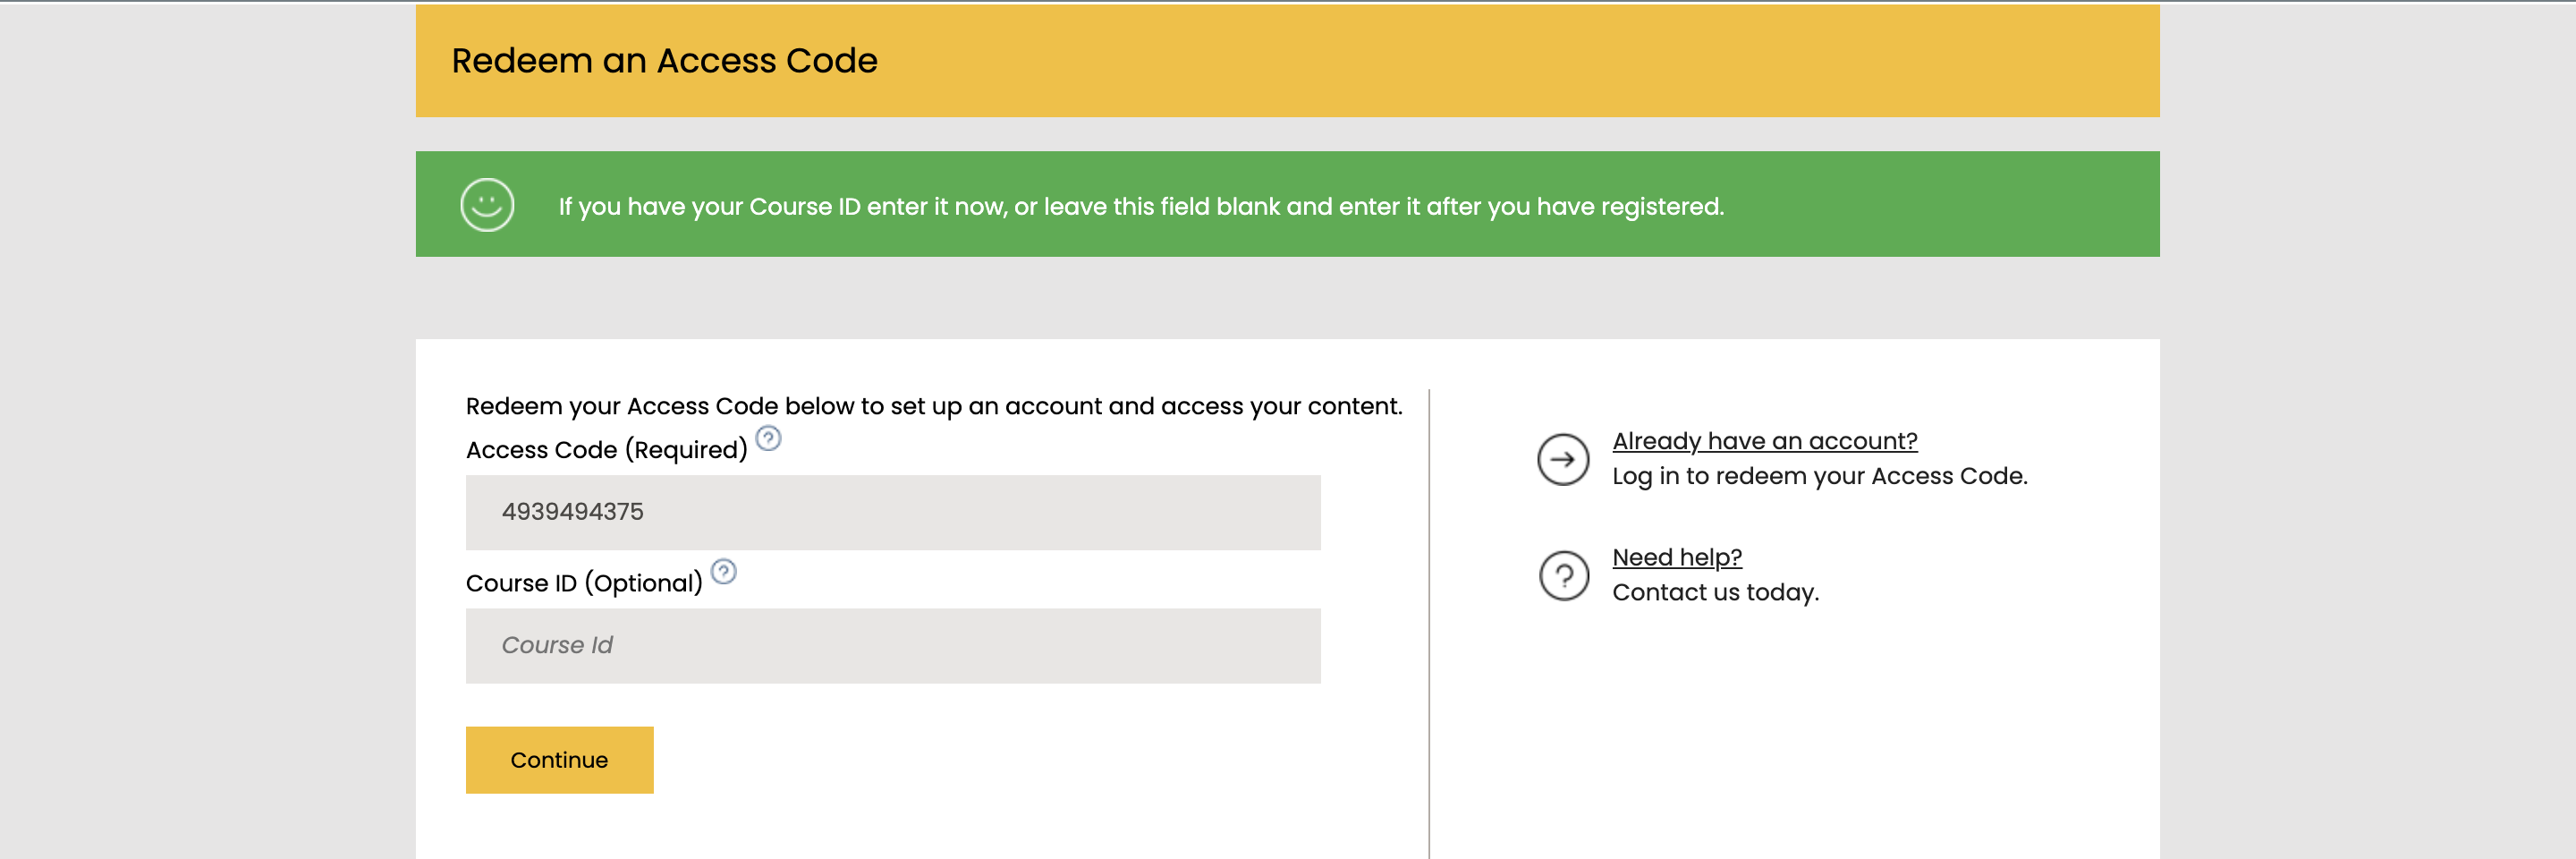Click empty space in the green notice banner
Image resolution: width=2576 pixels, height=859 pixels.
(1950, 204)
